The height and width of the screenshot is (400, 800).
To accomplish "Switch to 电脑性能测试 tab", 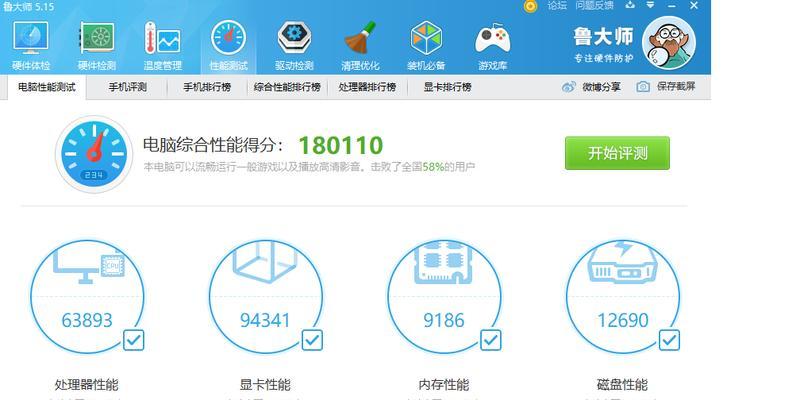I will [x=46, y=87].
